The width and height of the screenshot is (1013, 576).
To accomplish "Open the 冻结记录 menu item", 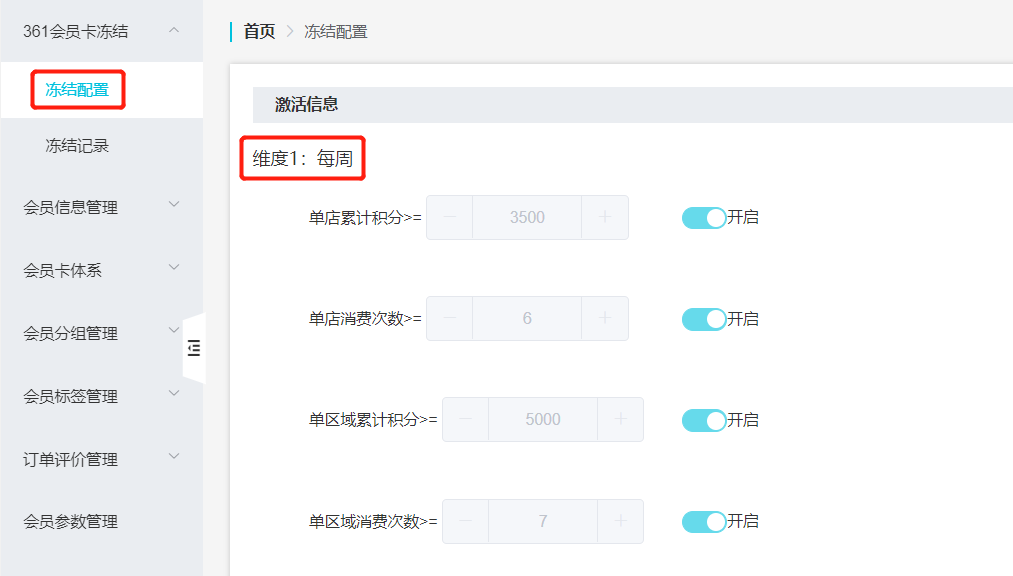I will coord(77,146).
